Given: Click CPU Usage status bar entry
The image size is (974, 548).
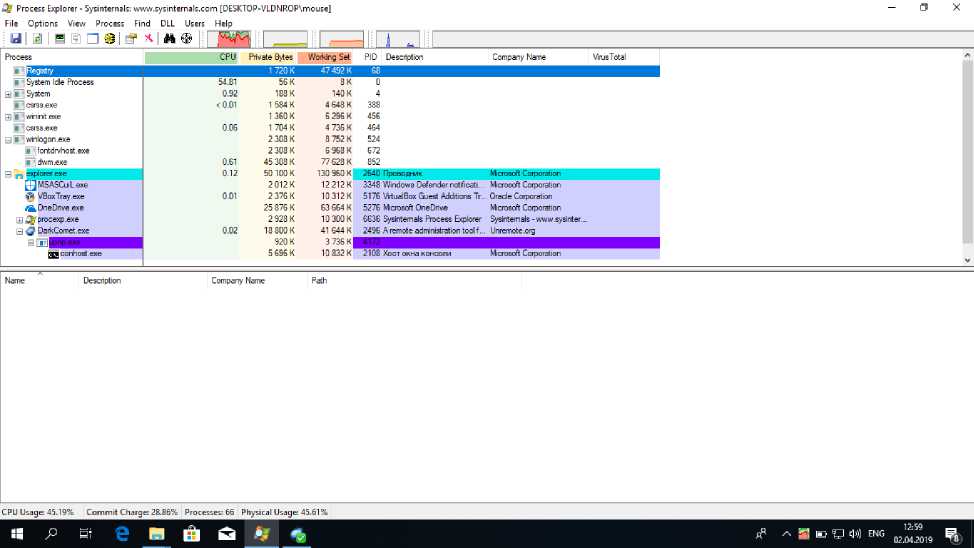Looking at the screenshot, I should click(39, 512).
